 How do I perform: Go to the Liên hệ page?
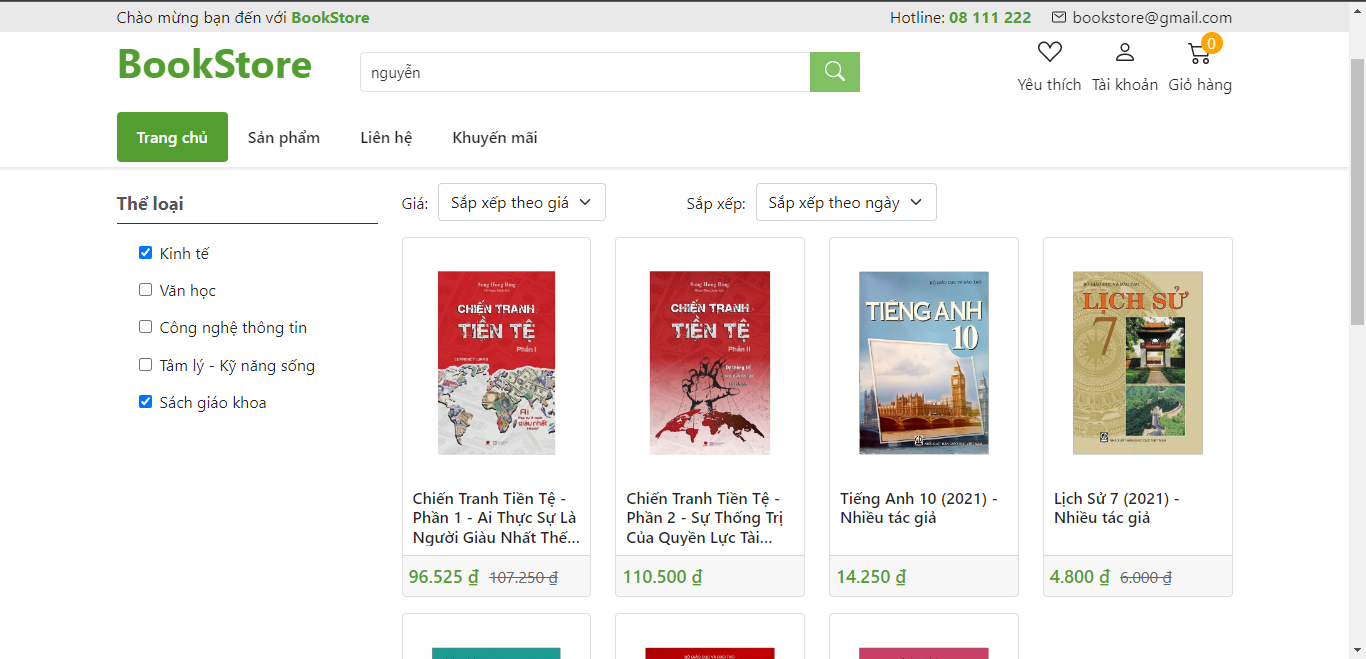click(386, 137)
